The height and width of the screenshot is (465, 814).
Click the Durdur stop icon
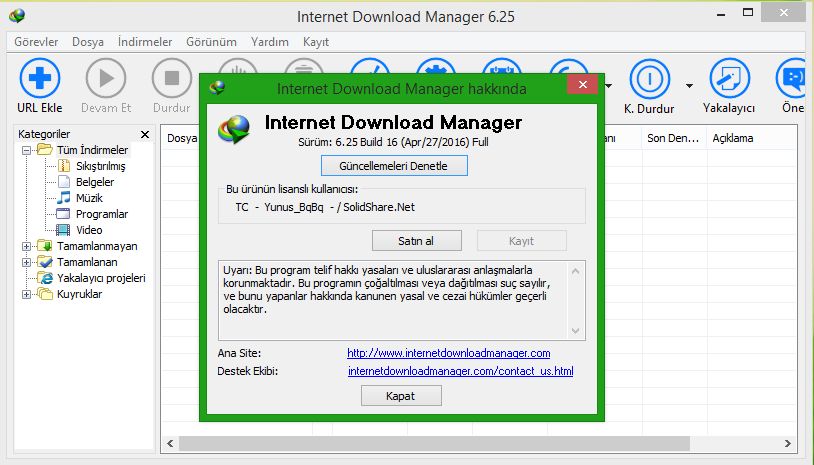(x=172, y=78)
